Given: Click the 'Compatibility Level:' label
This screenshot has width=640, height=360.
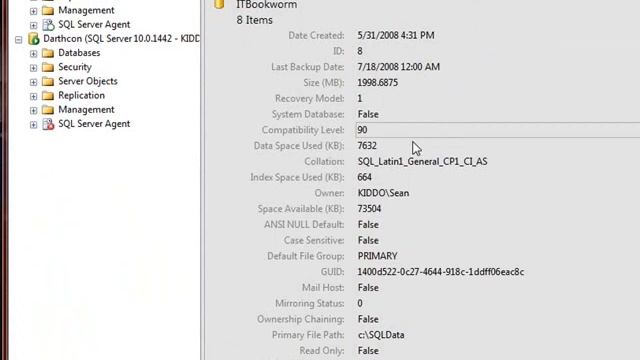Looking at the screenshot, I should pyautogui.click(x=303, y=130).
